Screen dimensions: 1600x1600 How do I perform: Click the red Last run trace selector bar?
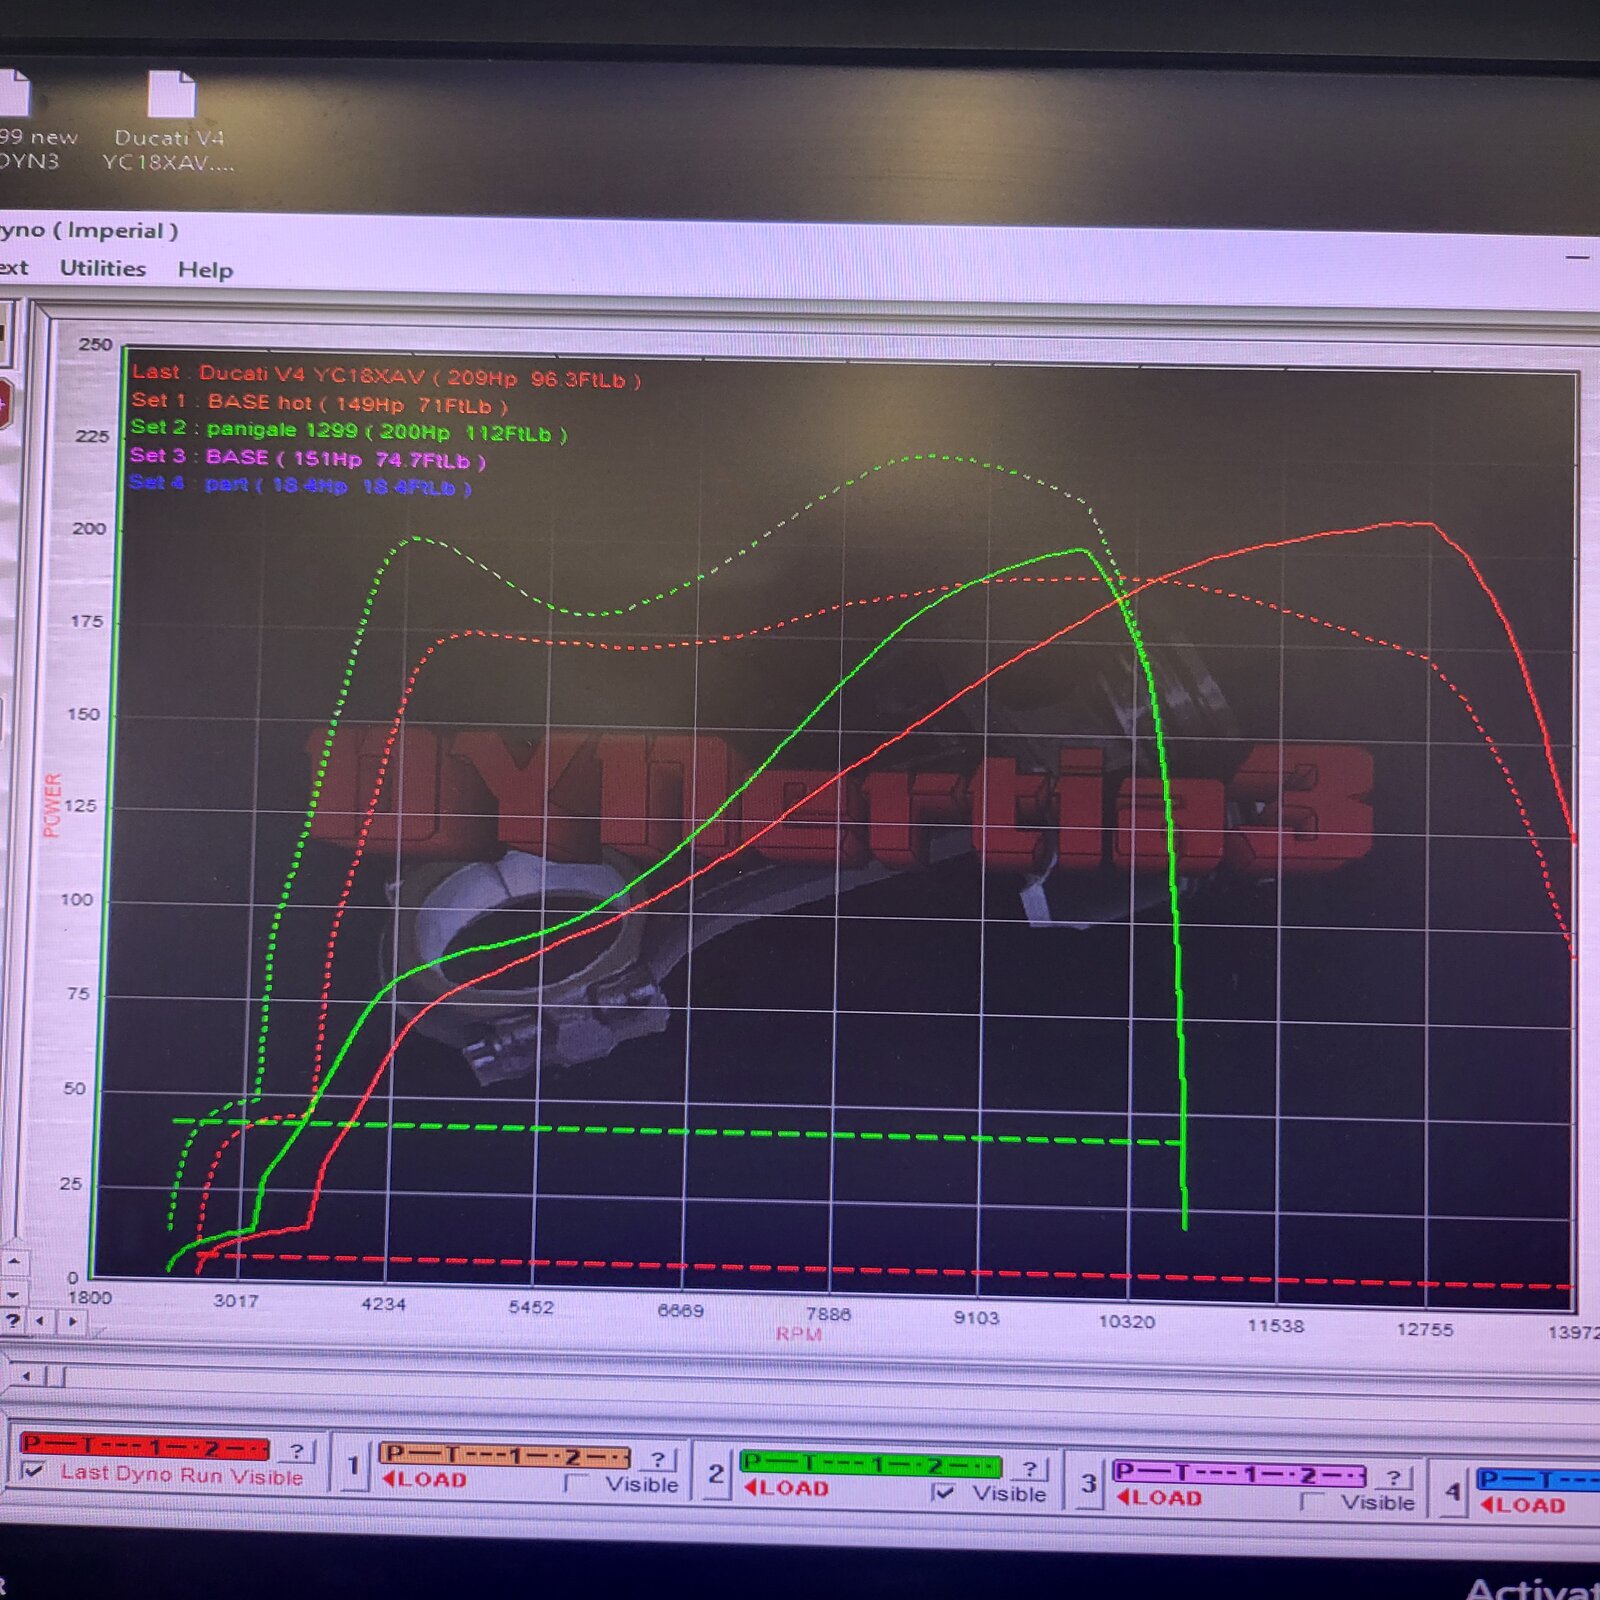pyautogui.click(x=145, y=1446)
